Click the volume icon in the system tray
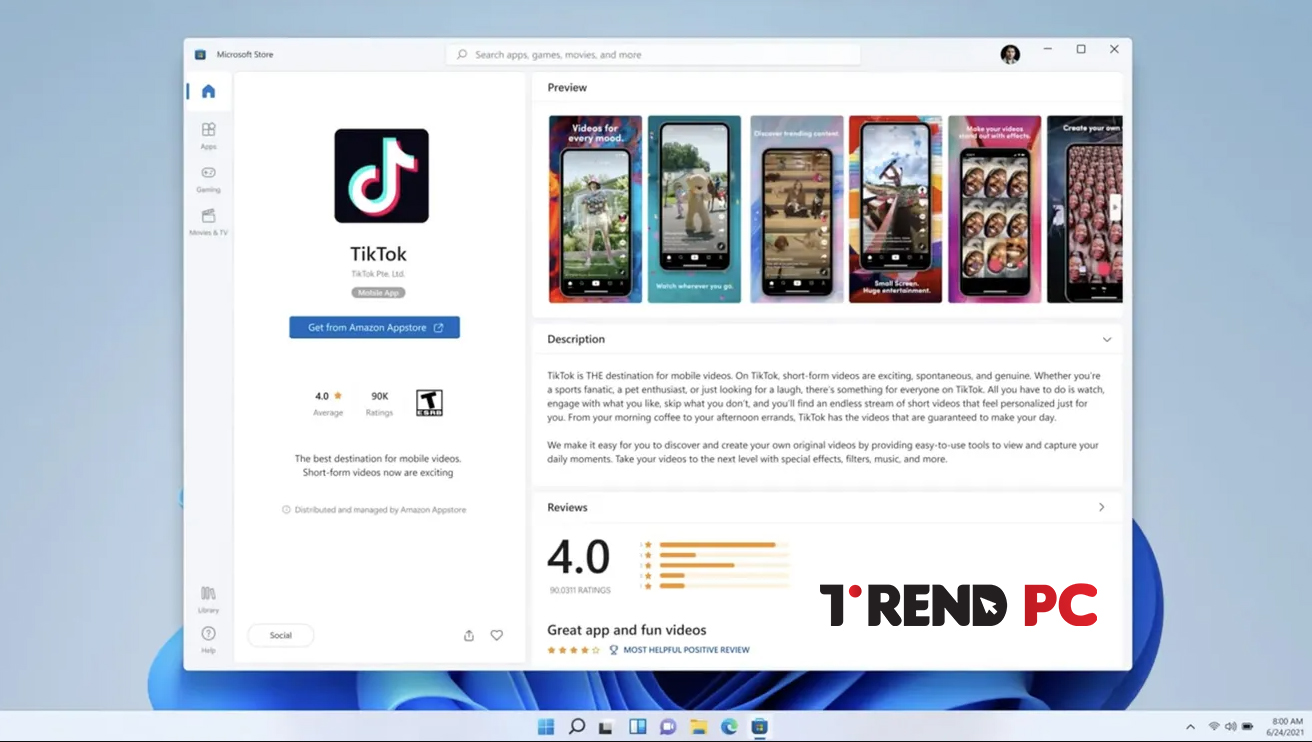The image size is (1312, 742). click(x=1230, y=726)
